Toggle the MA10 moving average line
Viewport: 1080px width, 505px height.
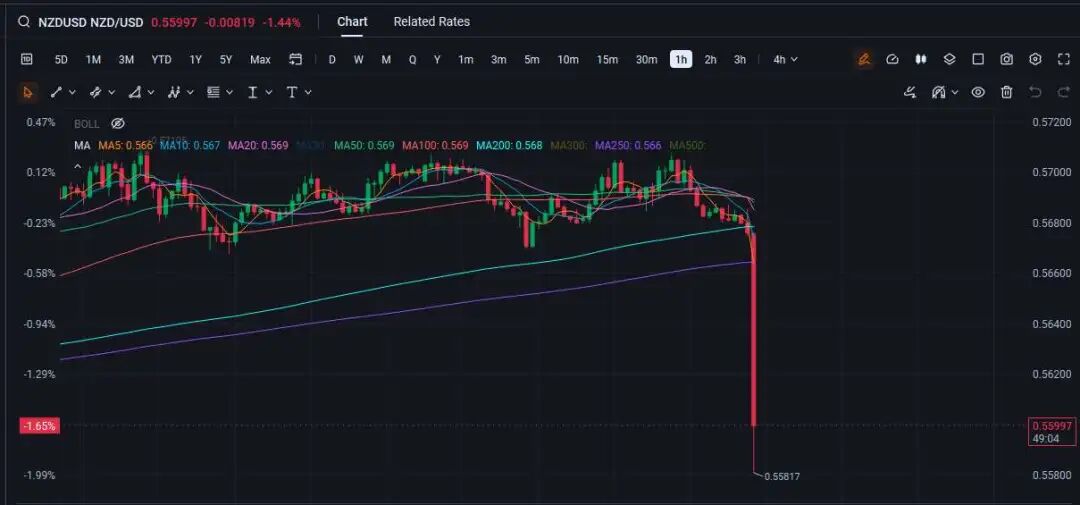[190, 145]
